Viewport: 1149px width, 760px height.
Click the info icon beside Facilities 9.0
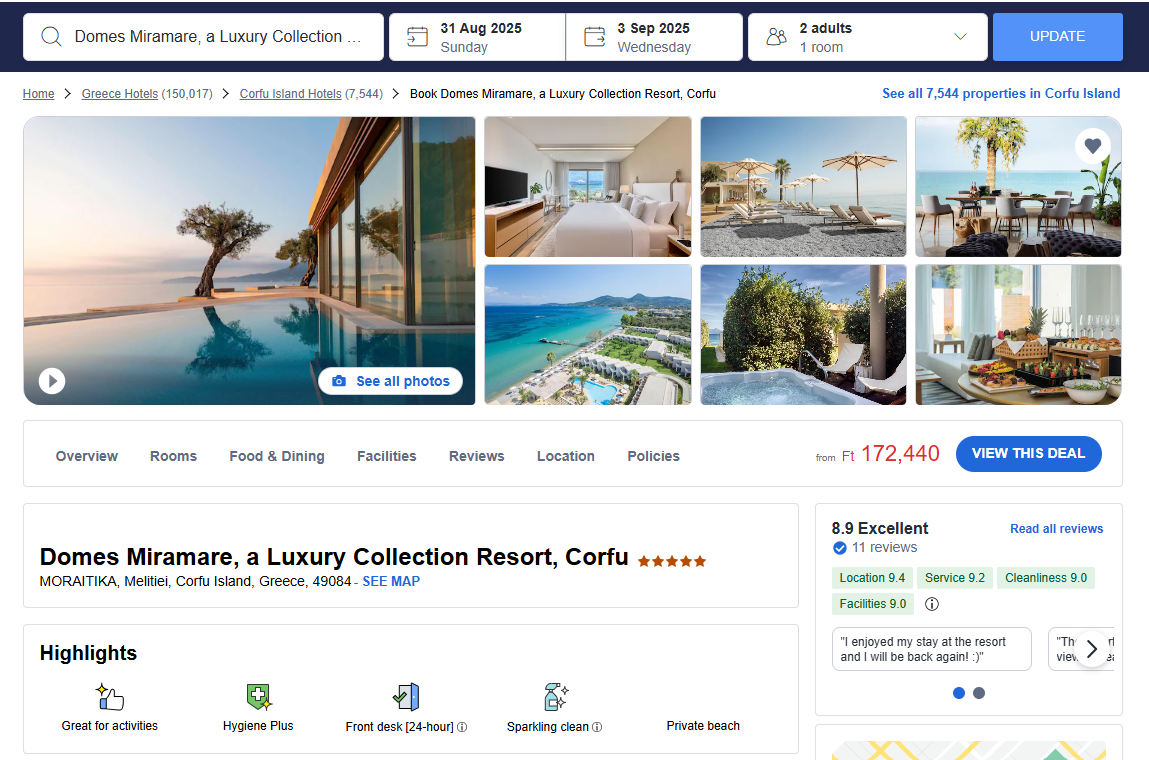931,604
